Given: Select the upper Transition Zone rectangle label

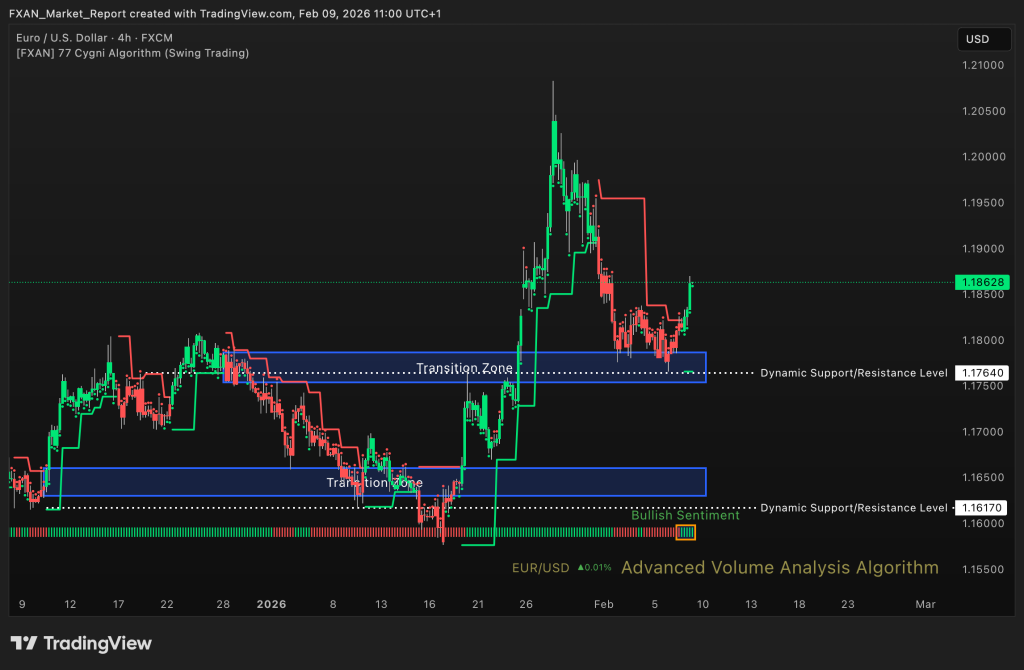Looking at the screenshot, I should (464, 368).
